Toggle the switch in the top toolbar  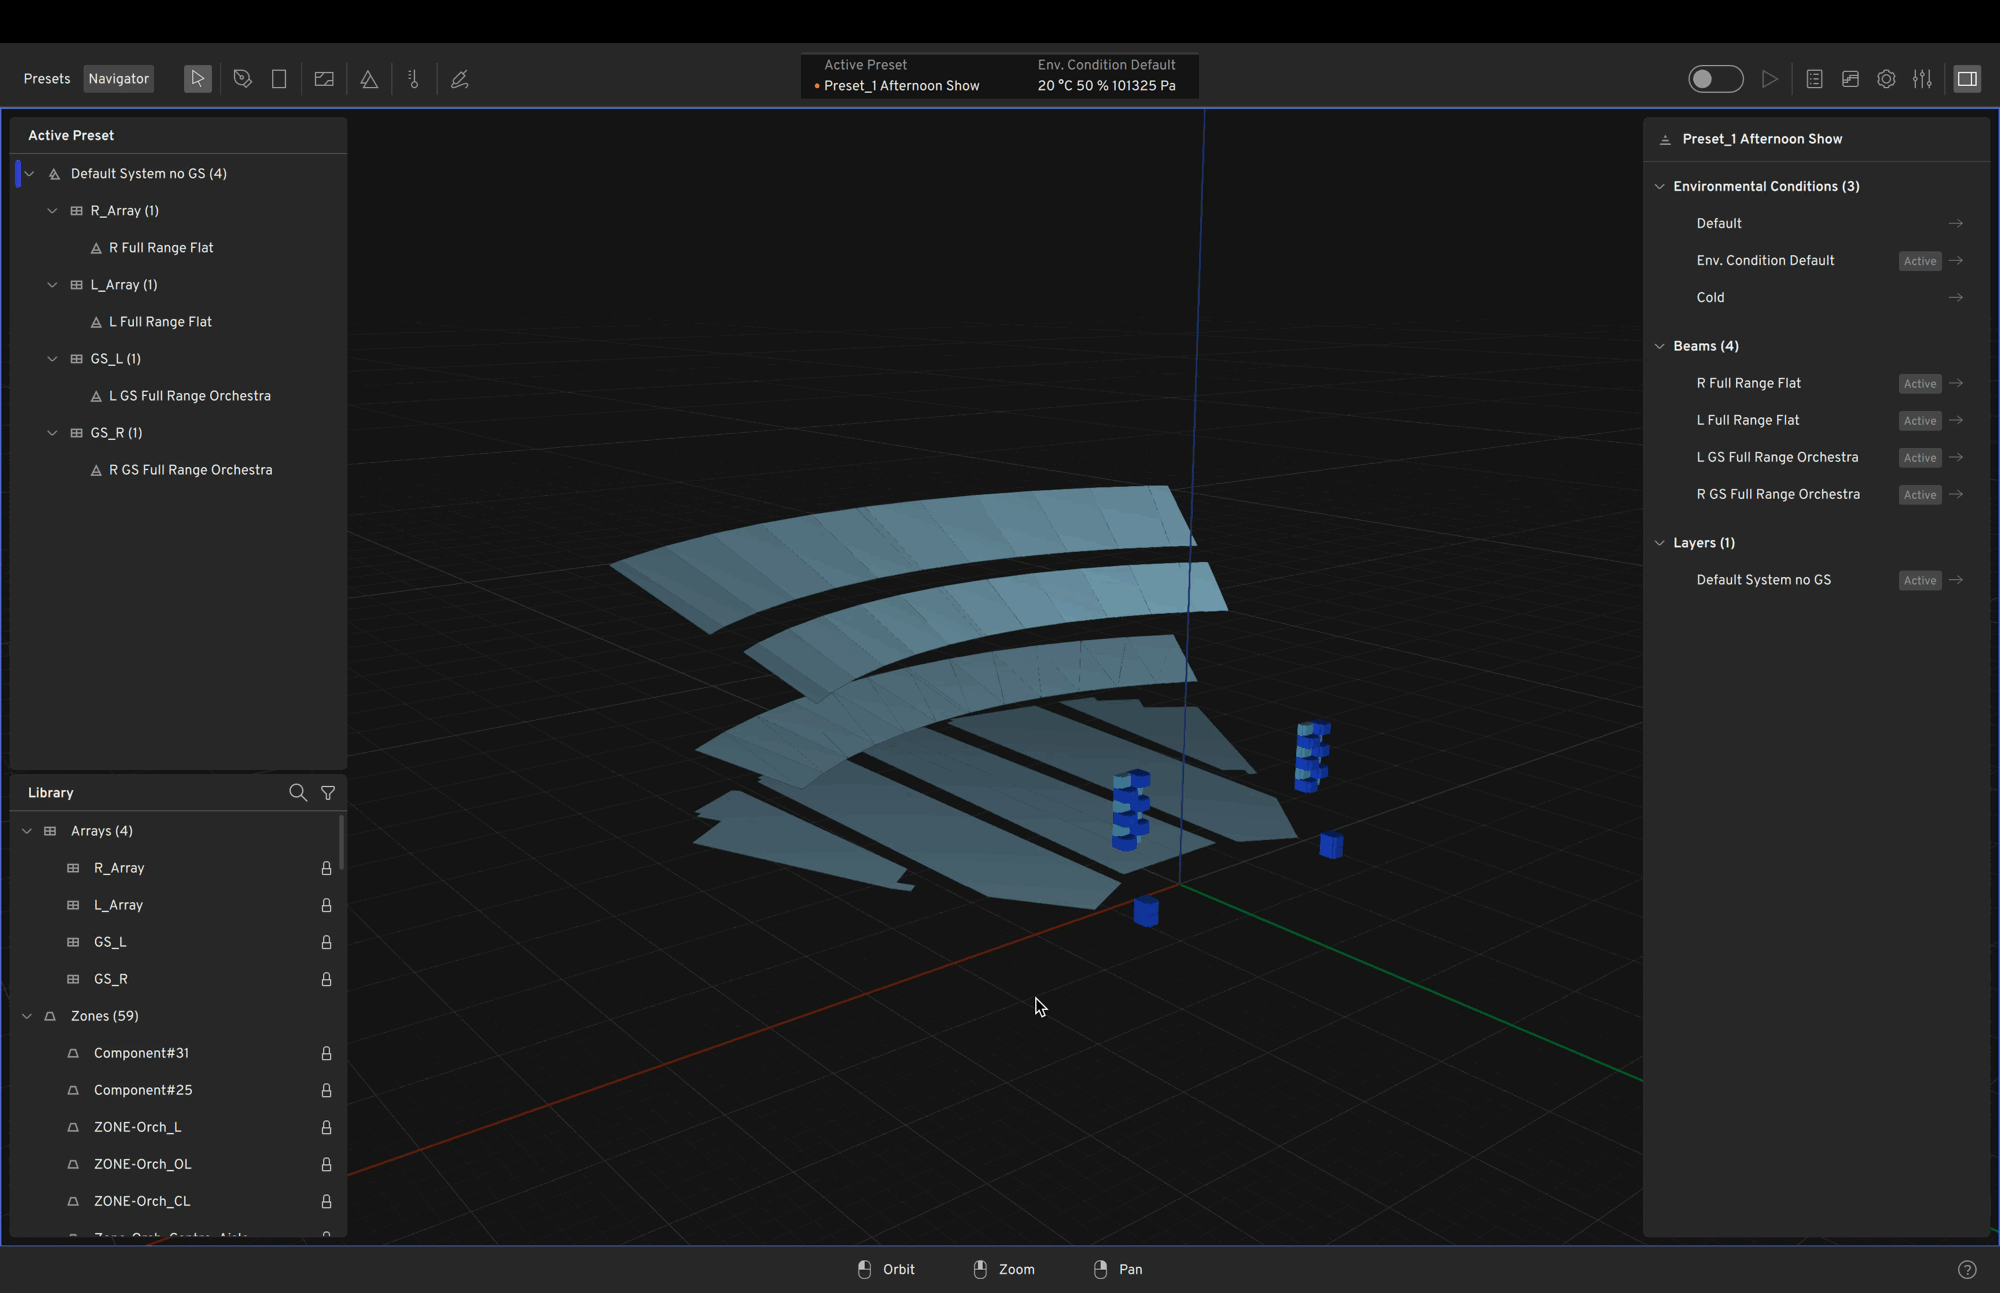coord(1715,79)
